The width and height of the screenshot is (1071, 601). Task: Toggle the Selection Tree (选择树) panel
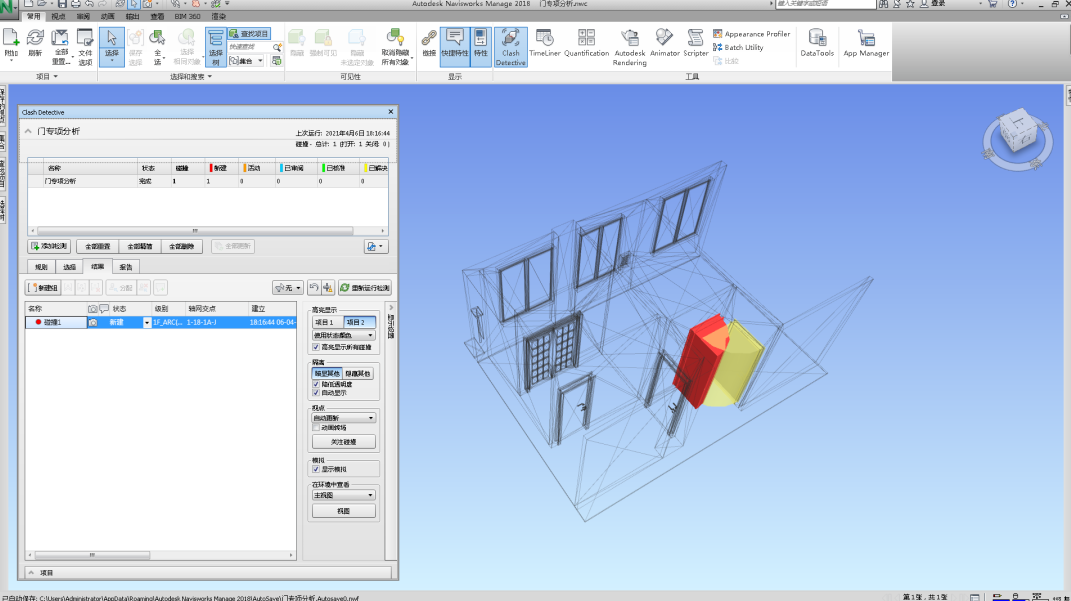(x=216, y=46)
